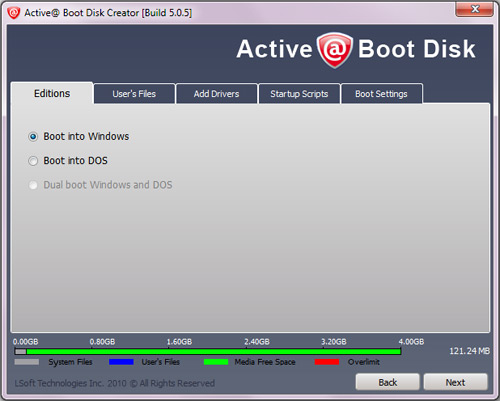Click the 4.00GB scale label

tap(411, 342)
